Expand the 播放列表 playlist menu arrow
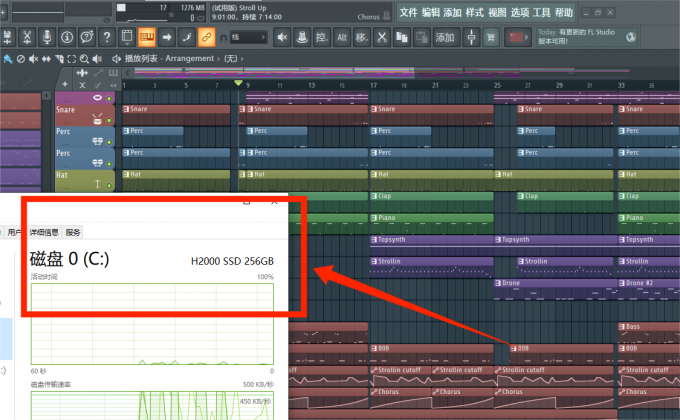 [116, 58]
